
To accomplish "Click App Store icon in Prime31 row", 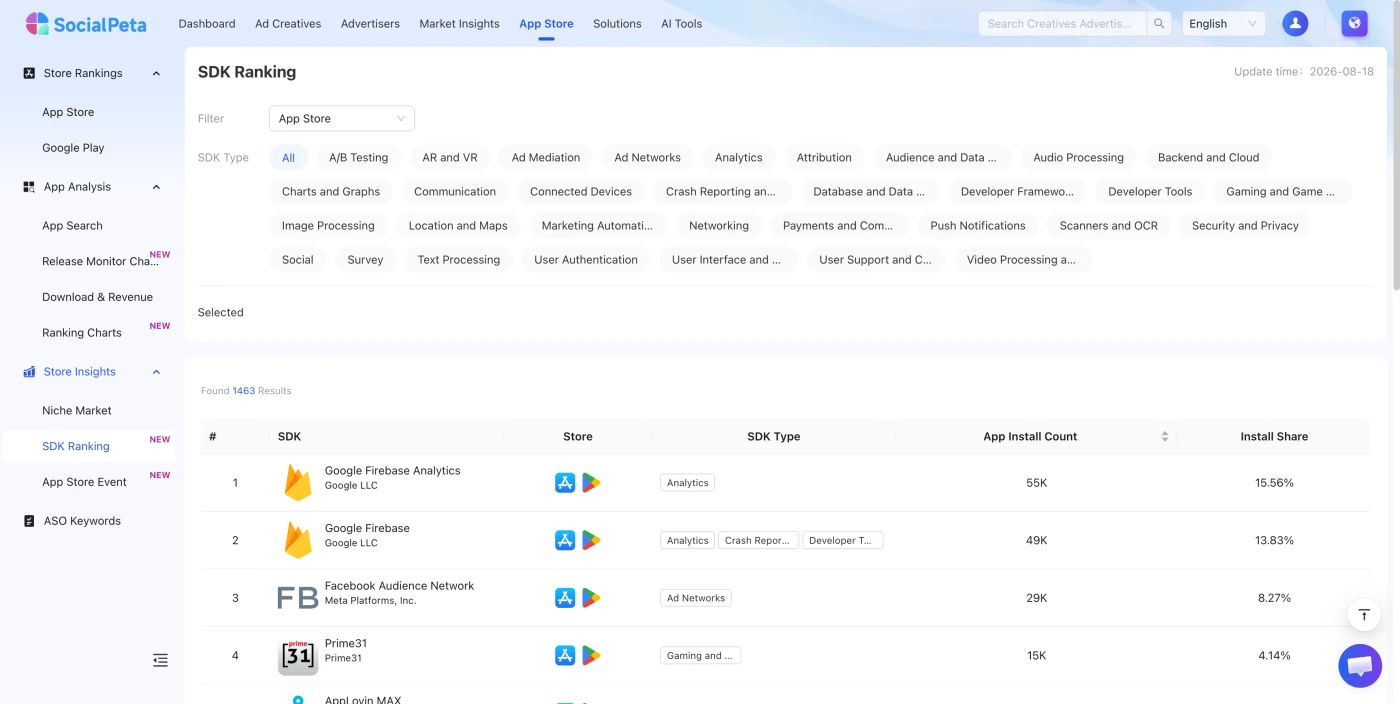I will [565, 656].
